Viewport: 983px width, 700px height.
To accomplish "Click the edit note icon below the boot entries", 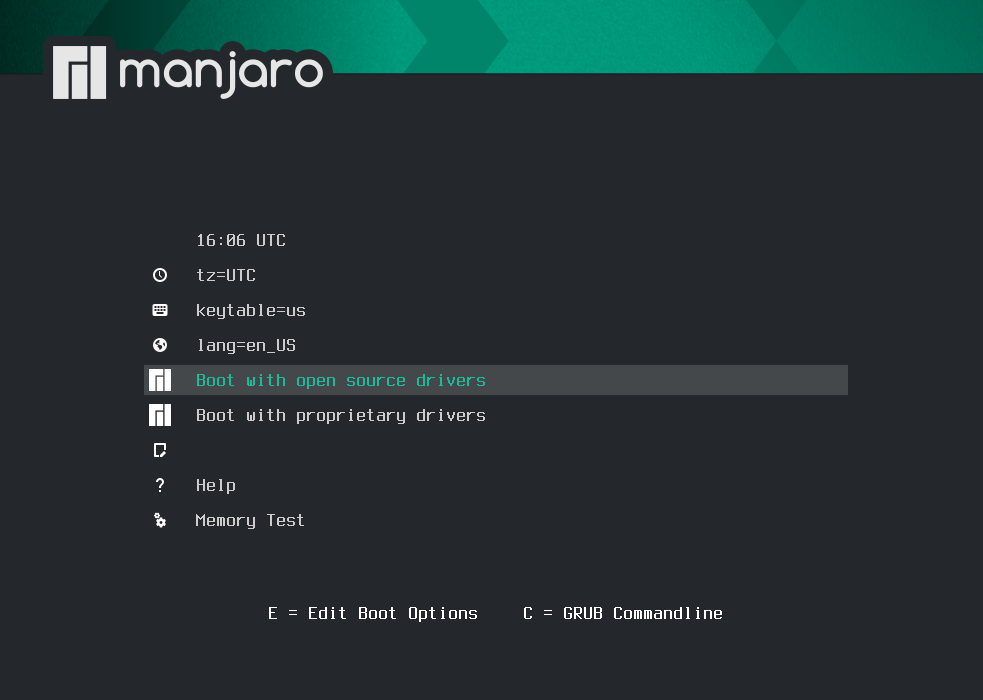I will (160, 450).
